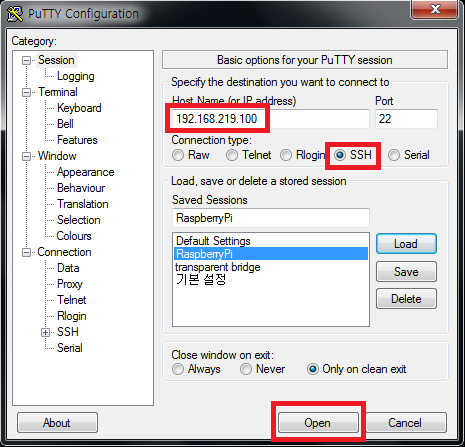The height and width of the screenshot is (447, 465).
Task: Open the Appearance category
Action: [85, 172]
